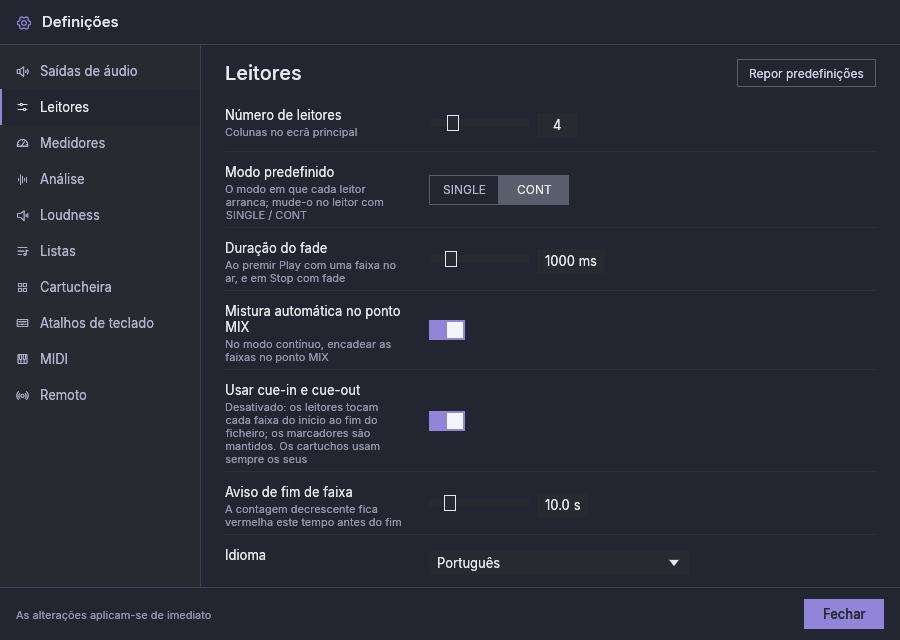Image resolution: width=900 pixels, height=640 pixels.
Task: Open the Análise settings
Action: 100,179
